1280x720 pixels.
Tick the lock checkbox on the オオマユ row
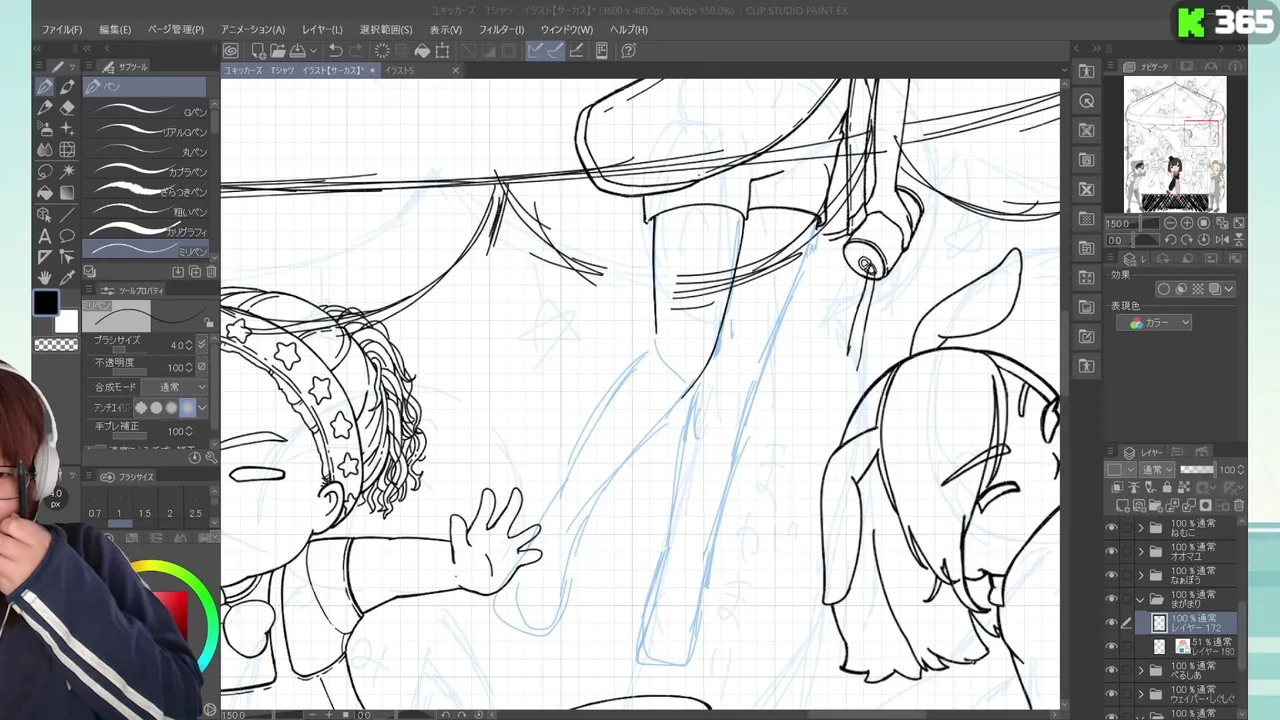tap(1127, 551)
